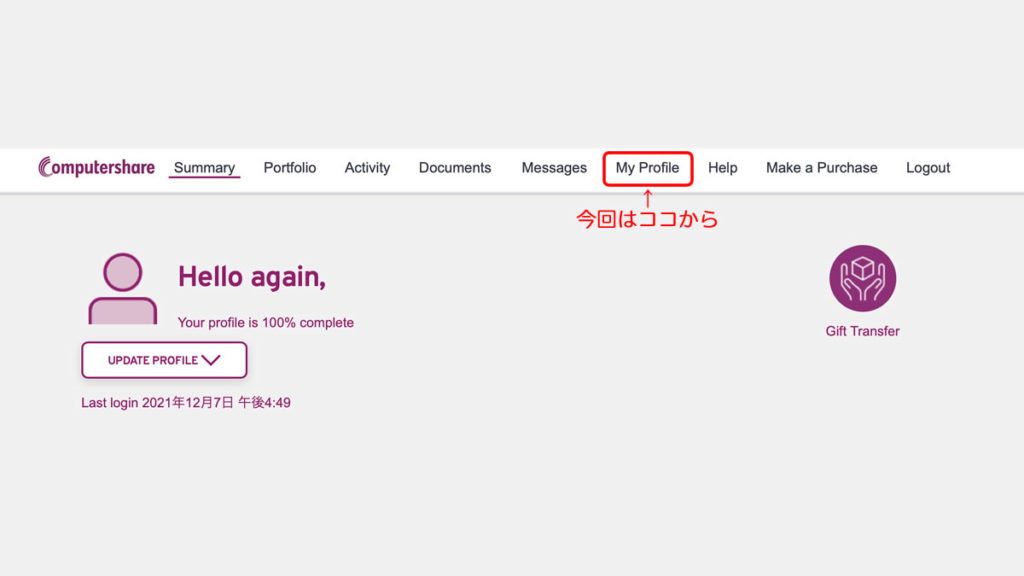Click the Computershare logo
The height and width of the screenshot is (576, 1024).
point(97,167)
